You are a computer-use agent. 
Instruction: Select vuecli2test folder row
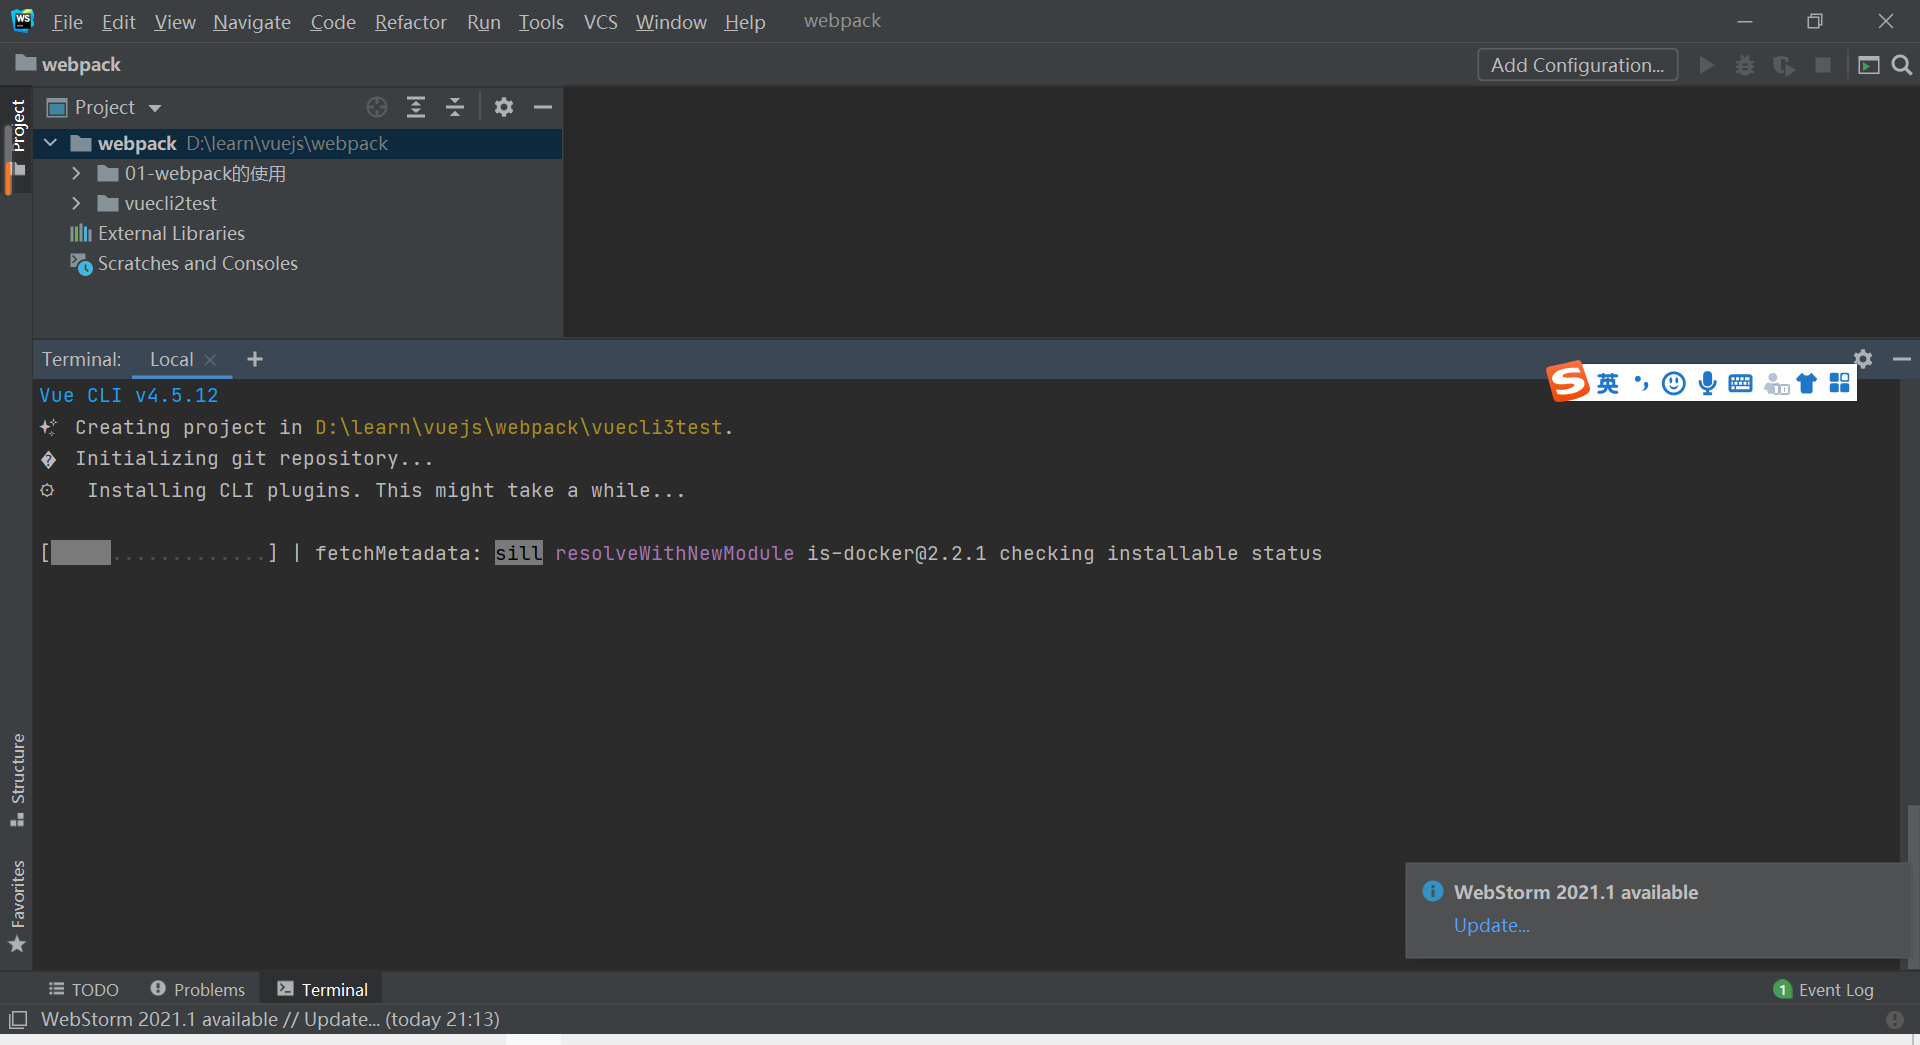[x=298, y=203]
